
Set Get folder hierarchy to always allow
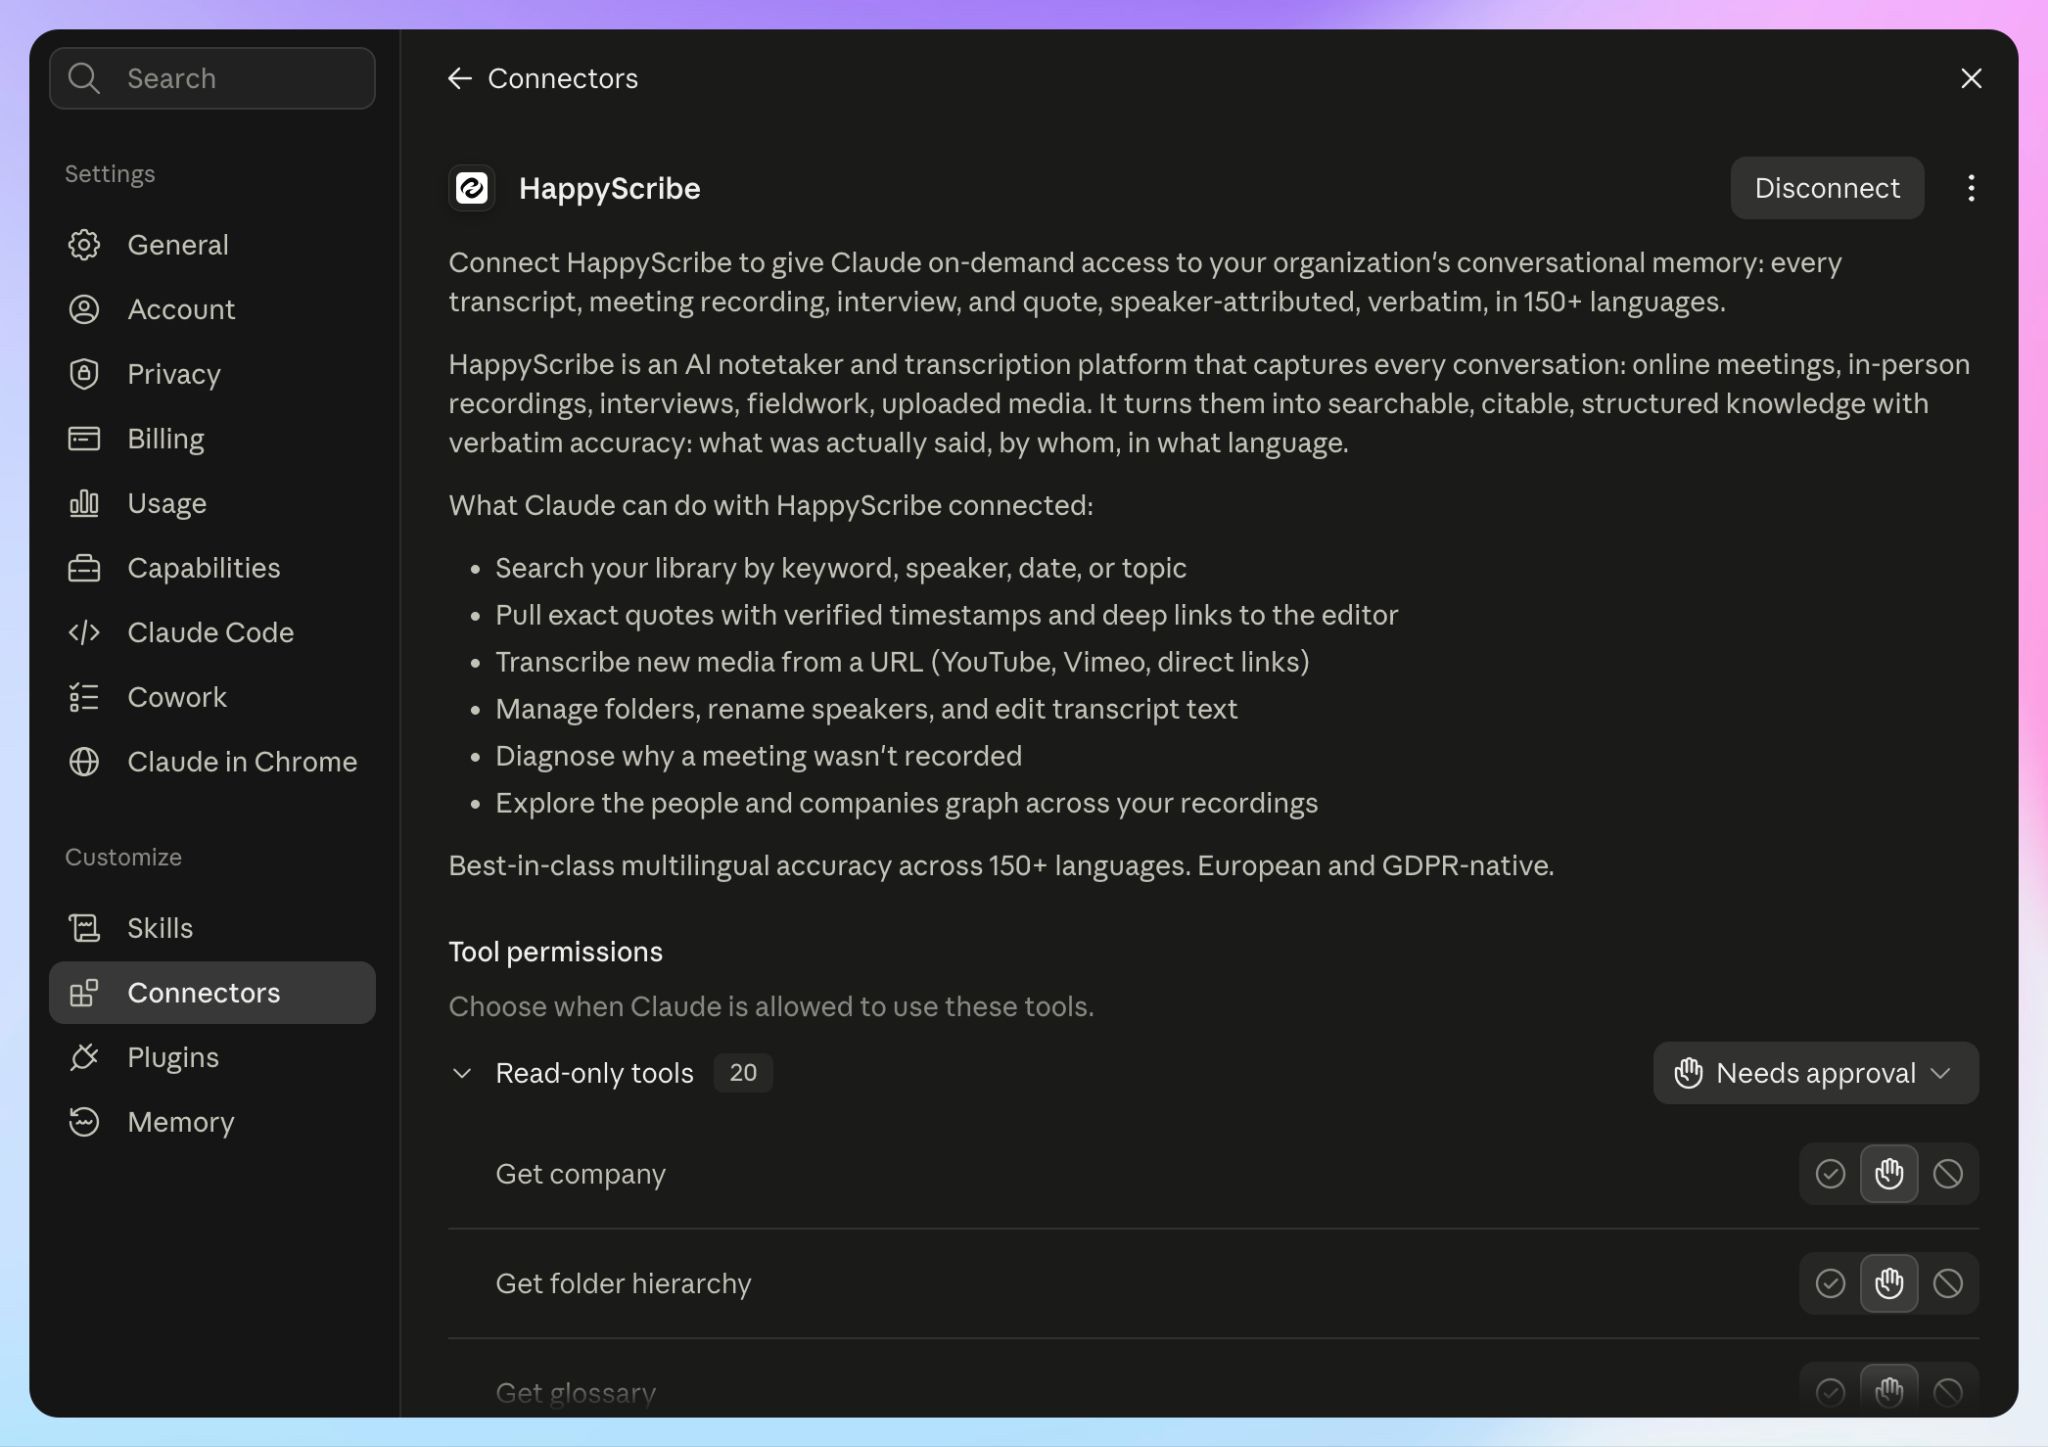[1830, 1283]
